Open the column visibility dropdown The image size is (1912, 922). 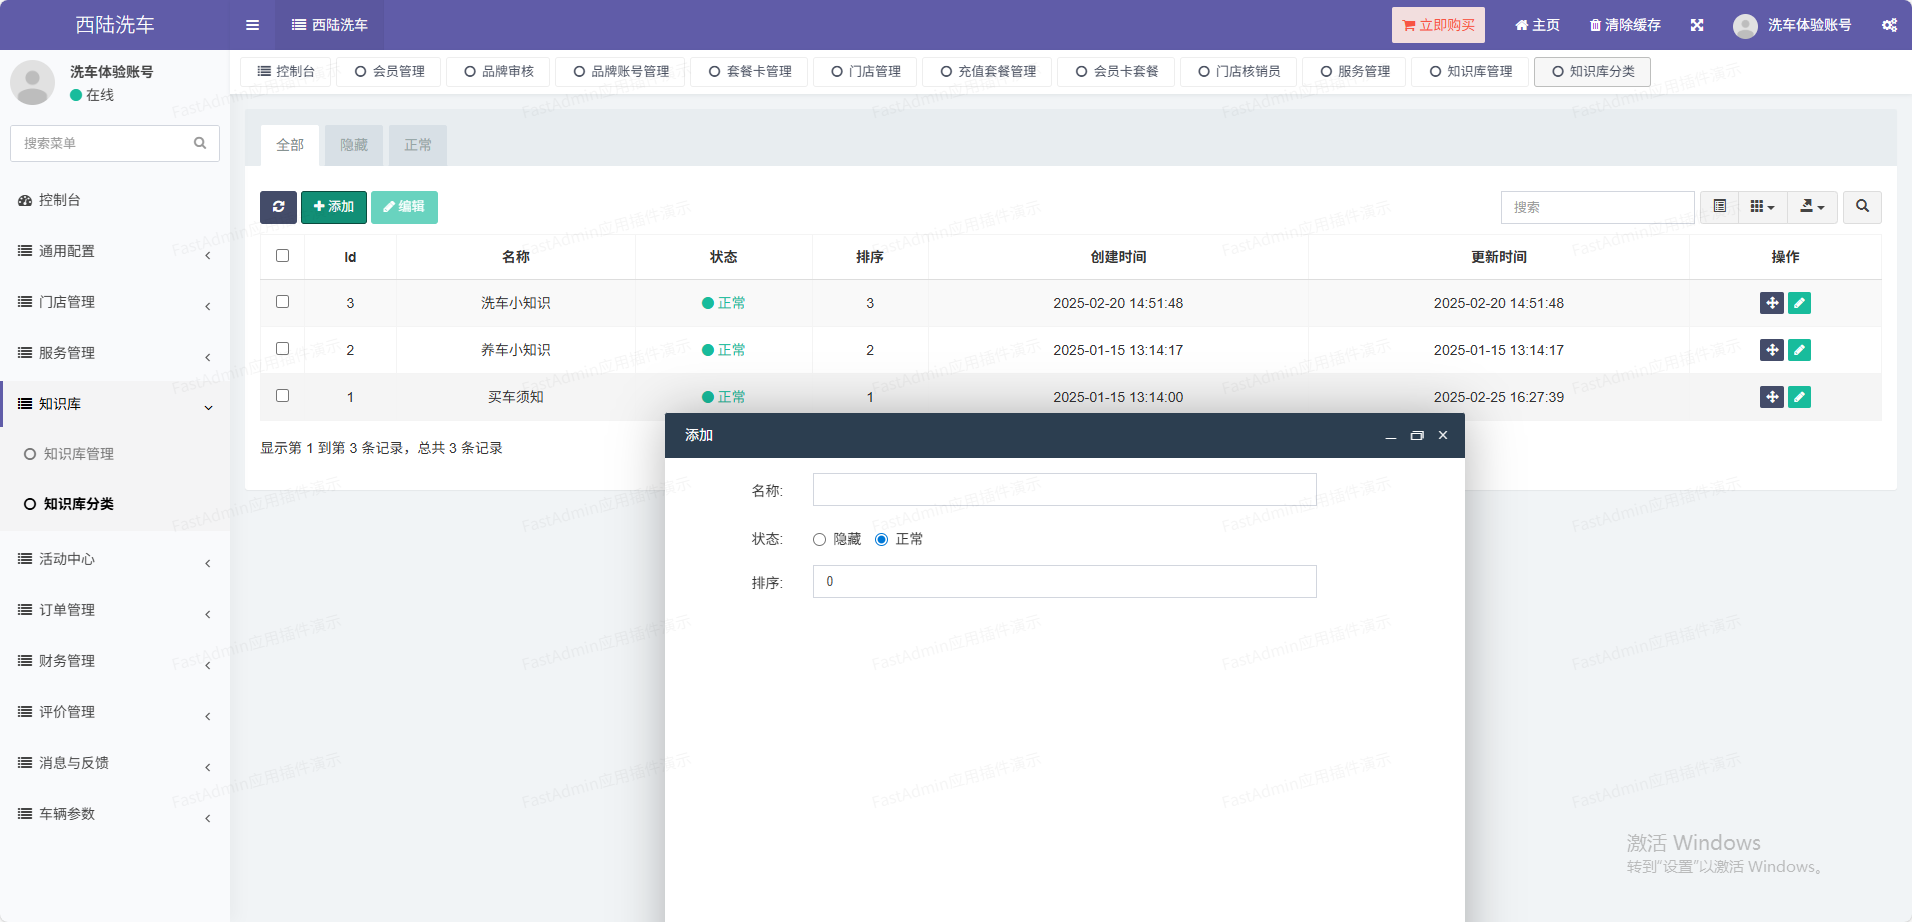coord(1762,207)
